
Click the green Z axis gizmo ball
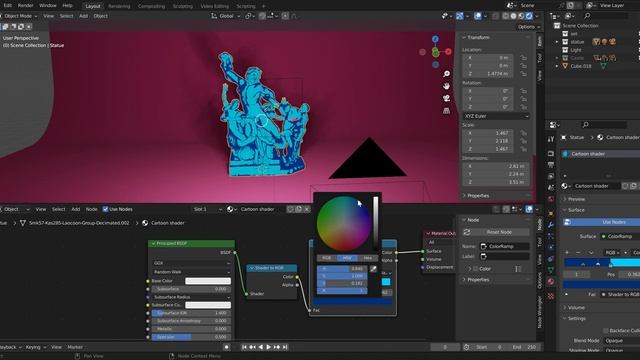(436, 52)
